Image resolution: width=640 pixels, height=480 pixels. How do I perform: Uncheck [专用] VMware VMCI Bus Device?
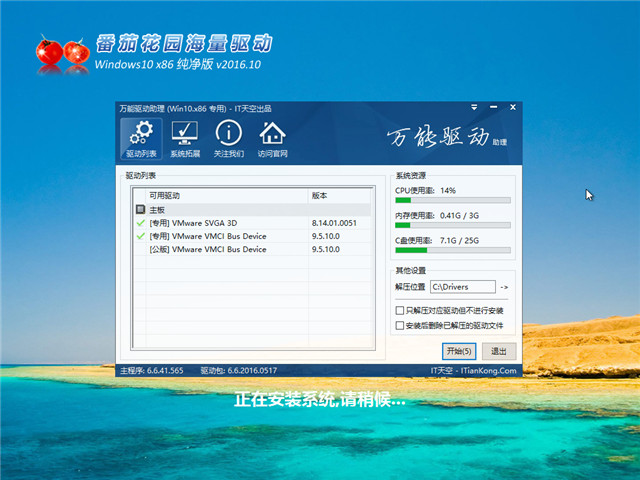coord(141,236)
